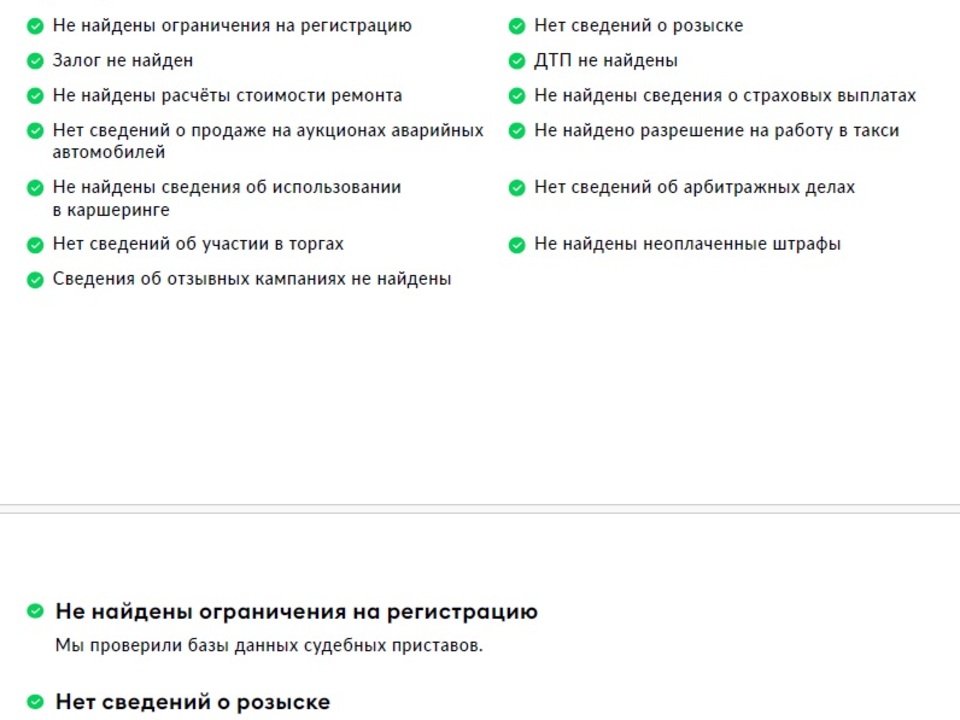Open "Не найдены сведения о страховых выплатах"

coord(724,96)
